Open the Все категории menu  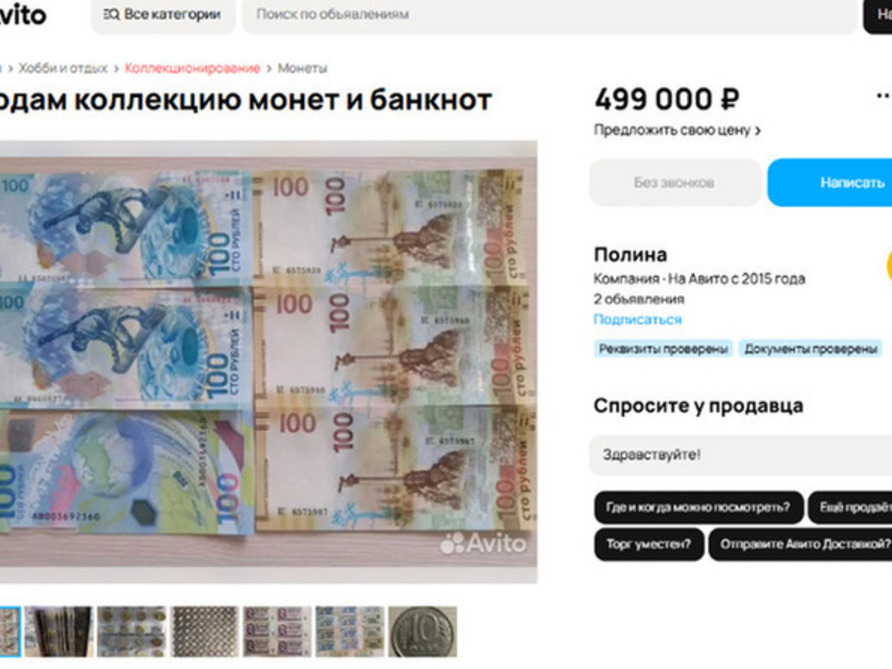tap(163, 15)
